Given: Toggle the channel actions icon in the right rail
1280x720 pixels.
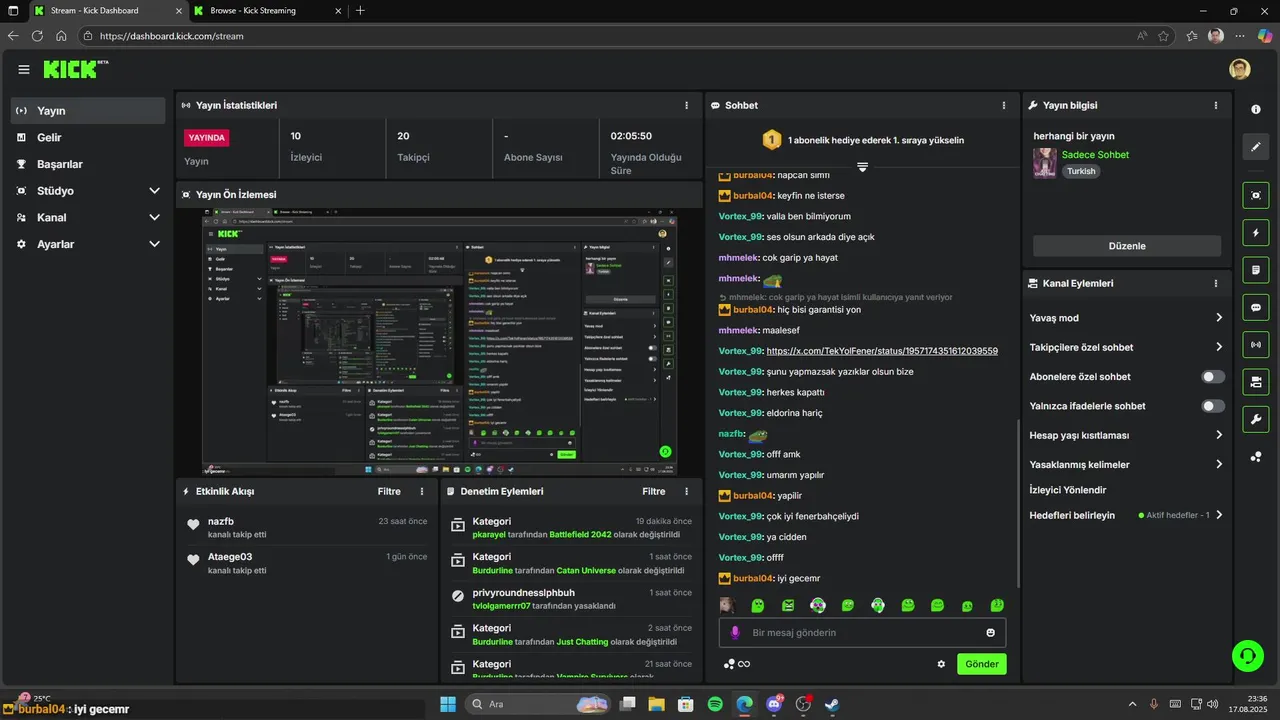Looking at the screenshot, I should pyautogui.click(x=1256, y=382).
